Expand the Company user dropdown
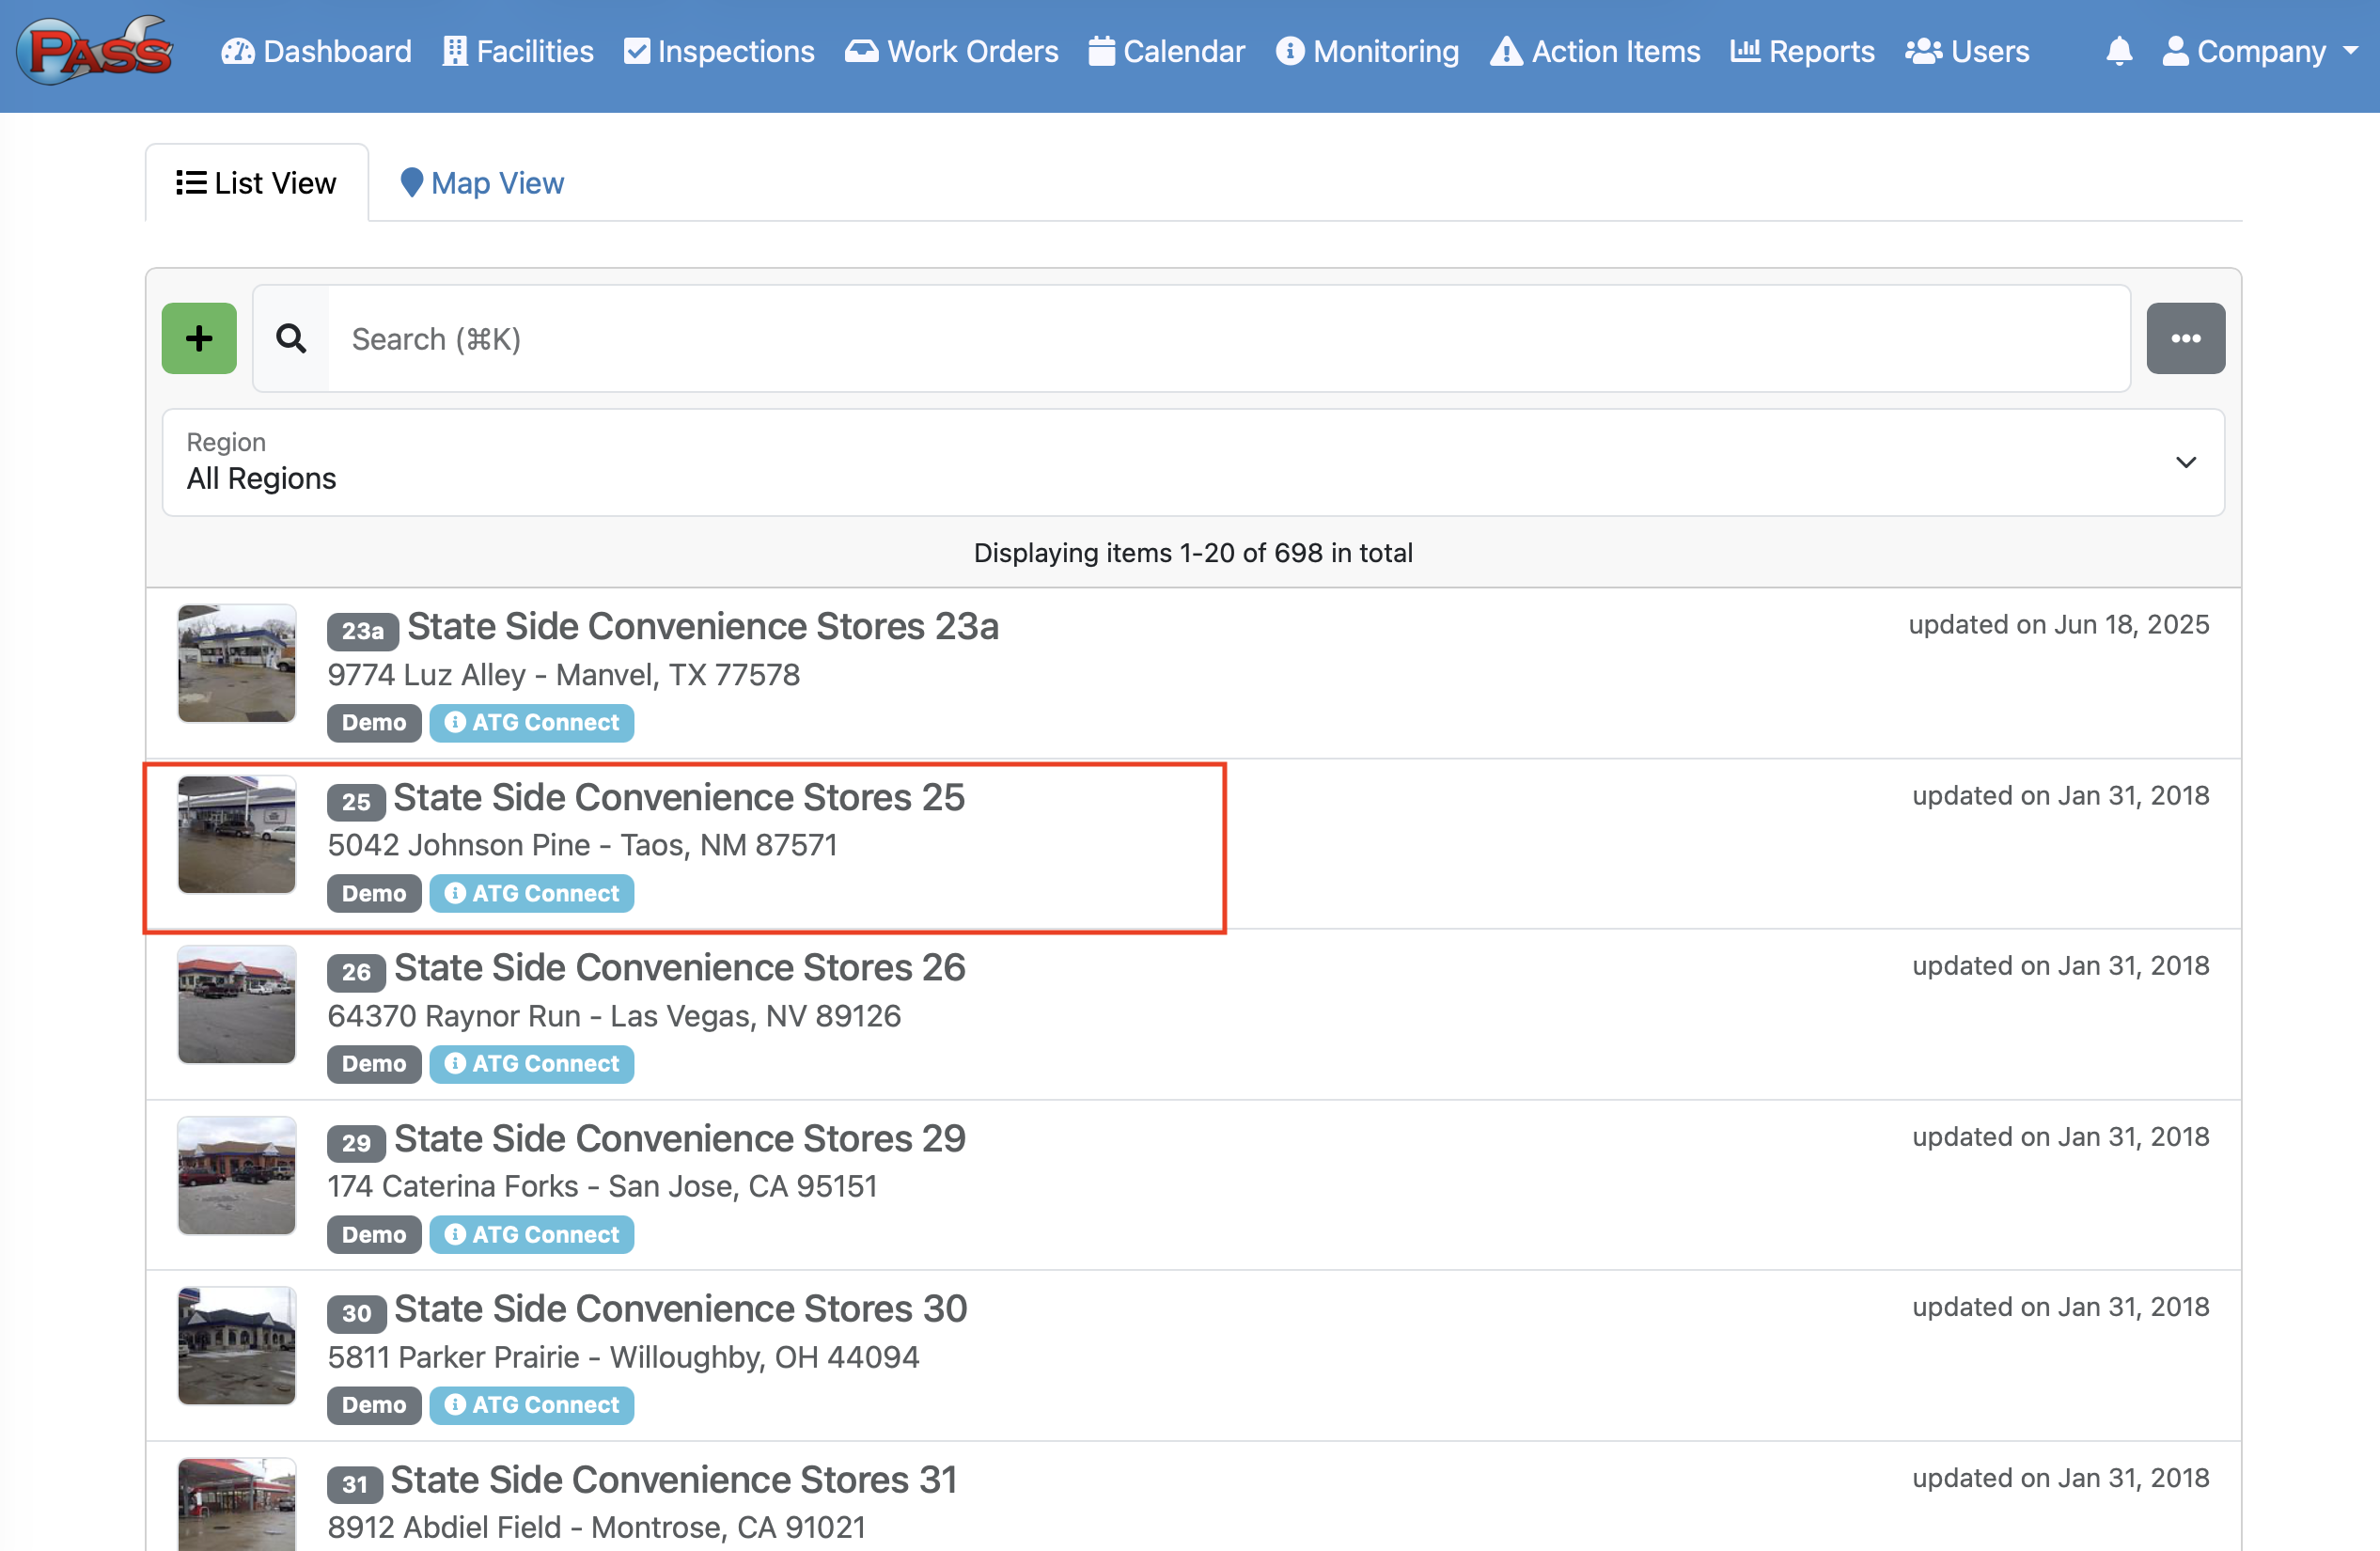The image size is (2380, 1551). pos(2261,52)
